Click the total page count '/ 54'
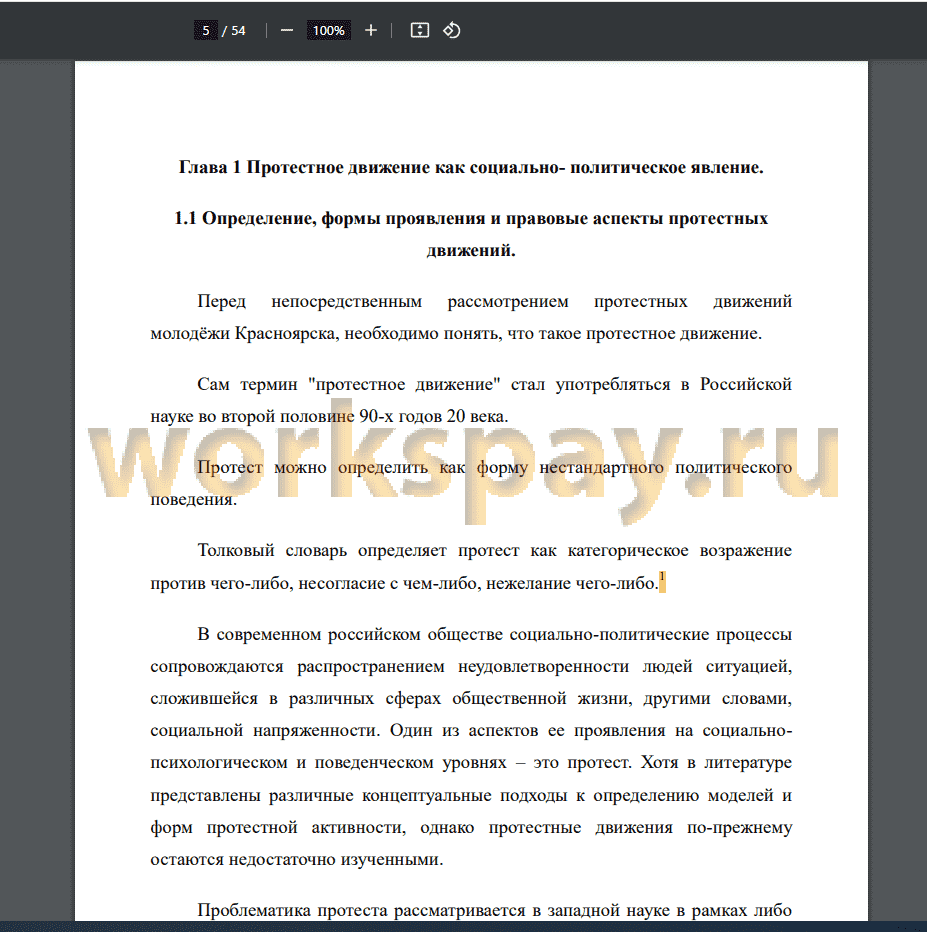 point(234,30)
